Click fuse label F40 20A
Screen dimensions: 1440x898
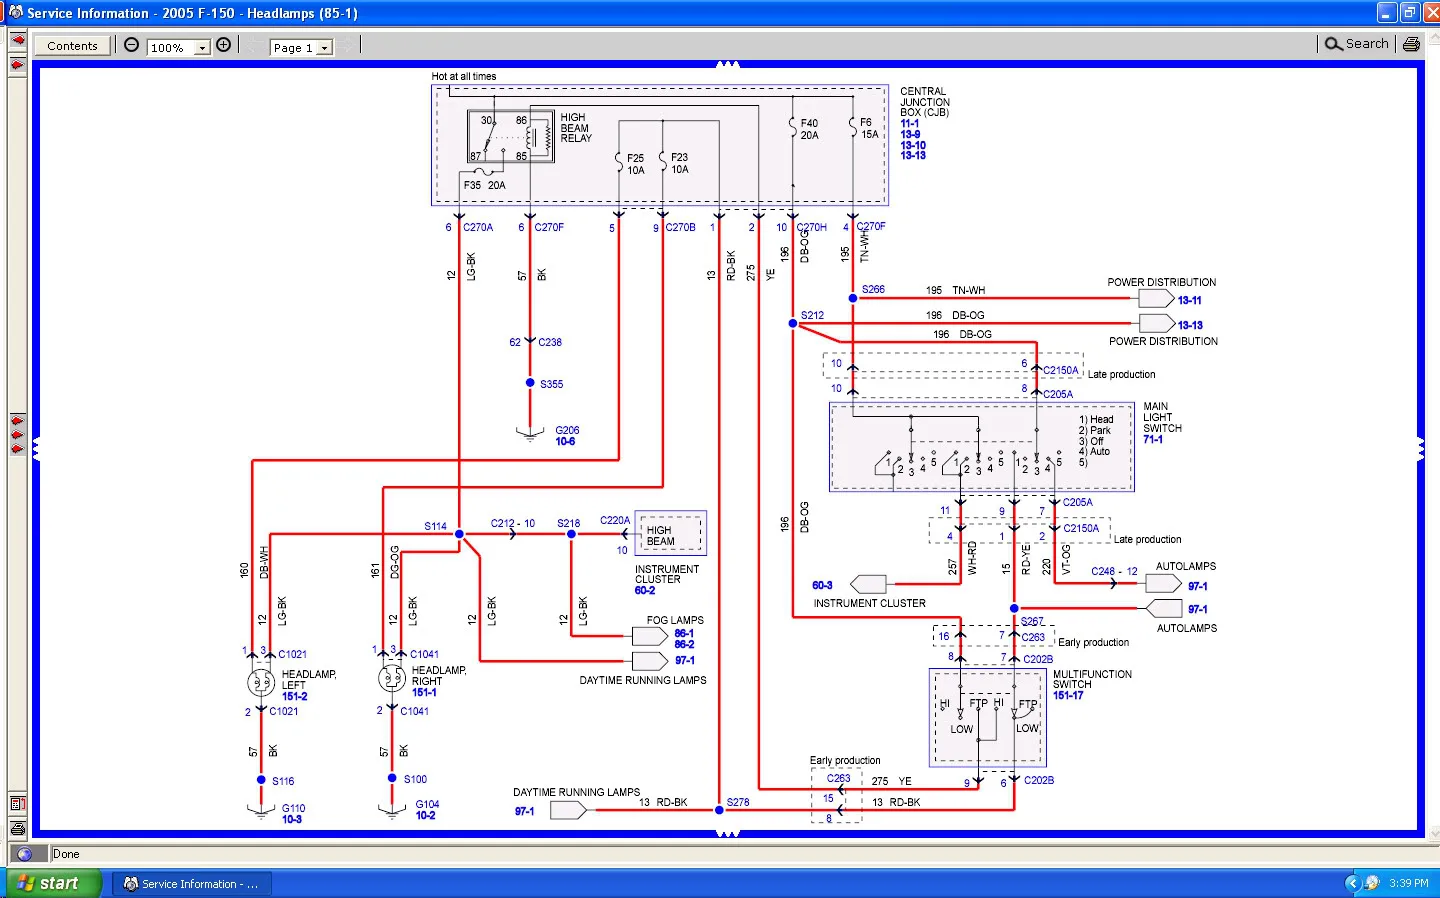(809, 129)
